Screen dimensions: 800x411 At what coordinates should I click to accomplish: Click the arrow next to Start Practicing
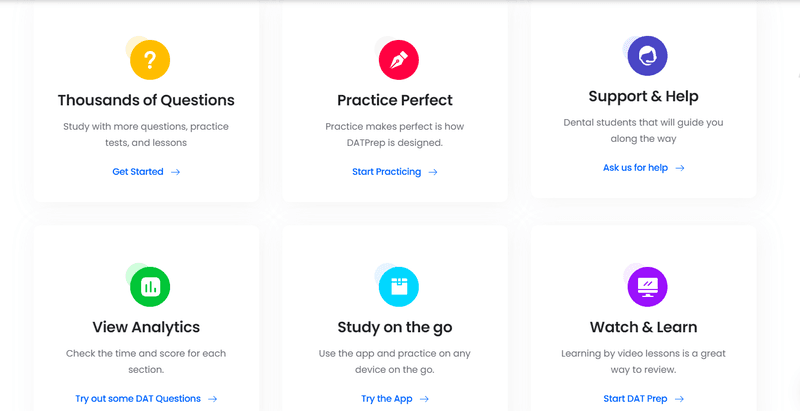[x=433, y=172]
